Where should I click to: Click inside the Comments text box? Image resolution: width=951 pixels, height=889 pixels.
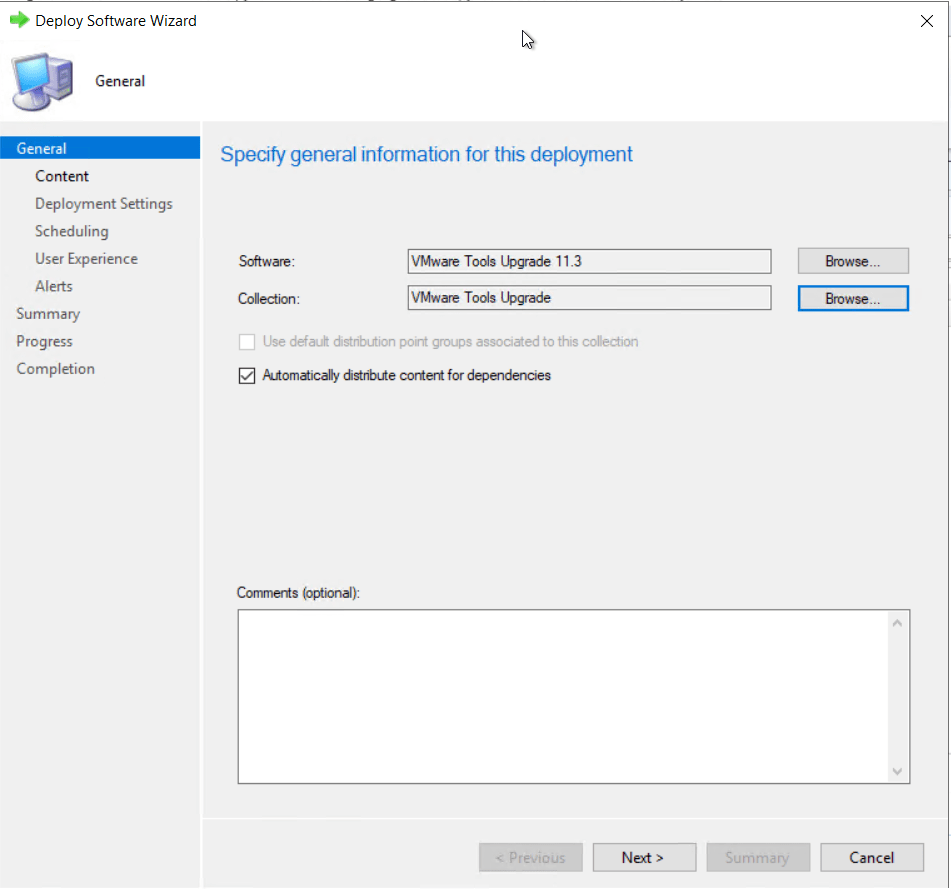point(560,695)
